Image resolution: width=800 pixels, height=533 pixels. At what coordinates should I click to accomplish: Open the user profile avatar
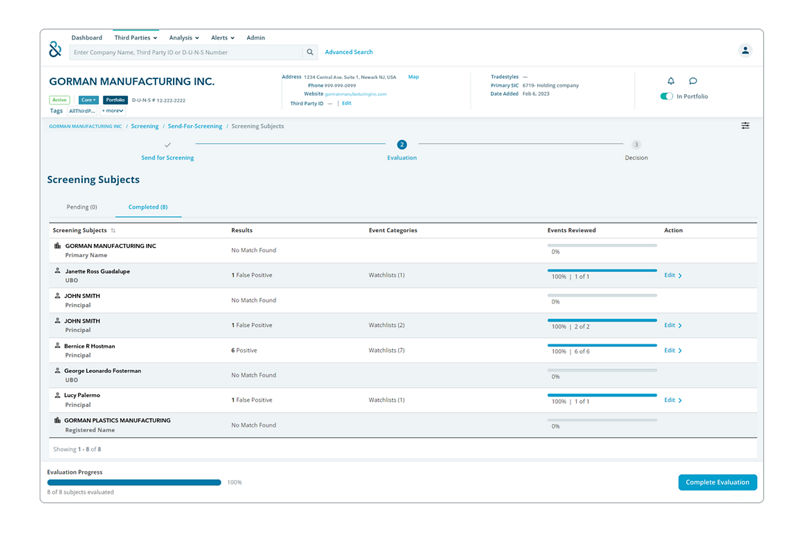[745, 50]
